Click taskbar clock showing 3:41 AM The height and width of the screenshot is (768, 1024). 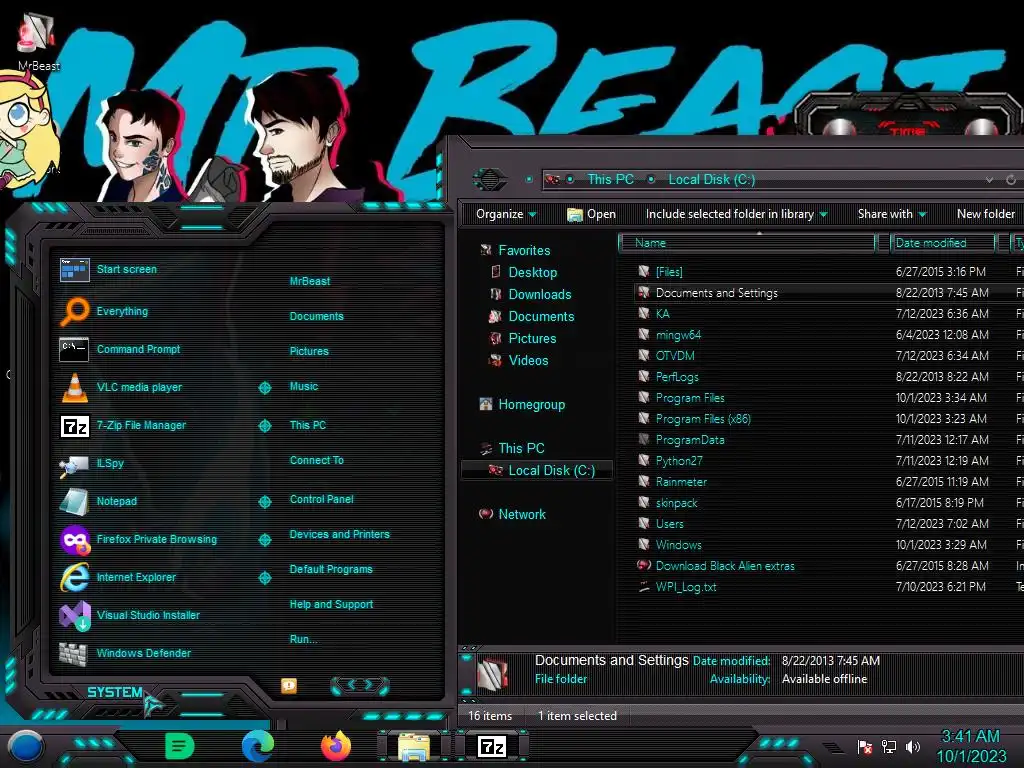click(x=971, y=746)
